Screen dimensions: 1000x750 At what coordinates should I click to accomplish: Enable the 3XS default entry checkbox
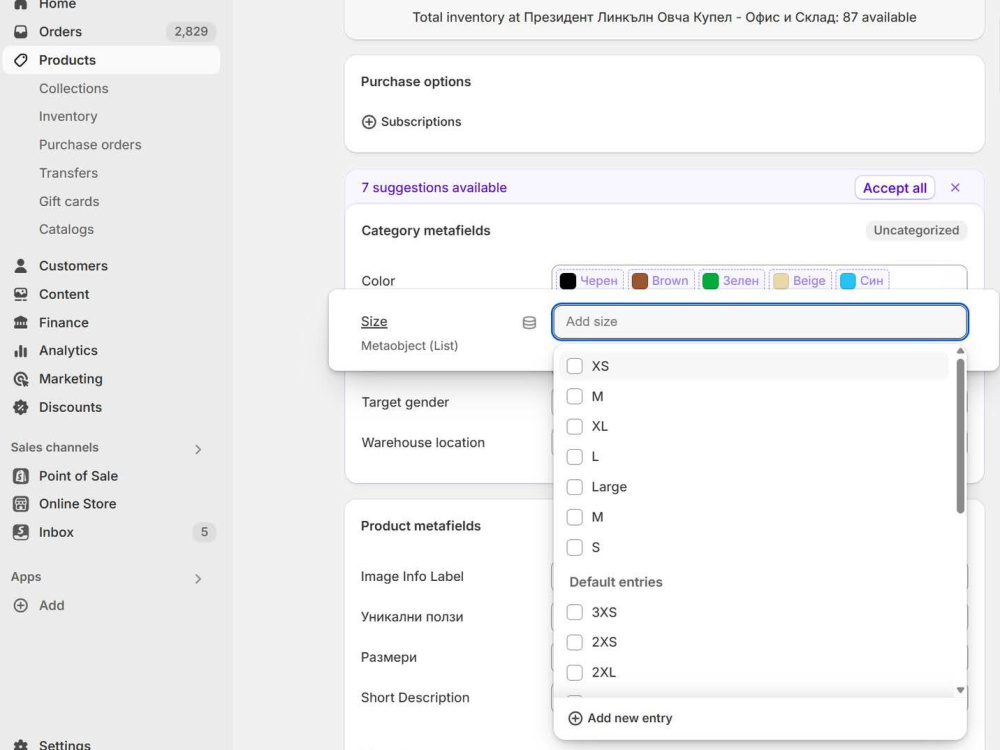(x=575, y=612)
